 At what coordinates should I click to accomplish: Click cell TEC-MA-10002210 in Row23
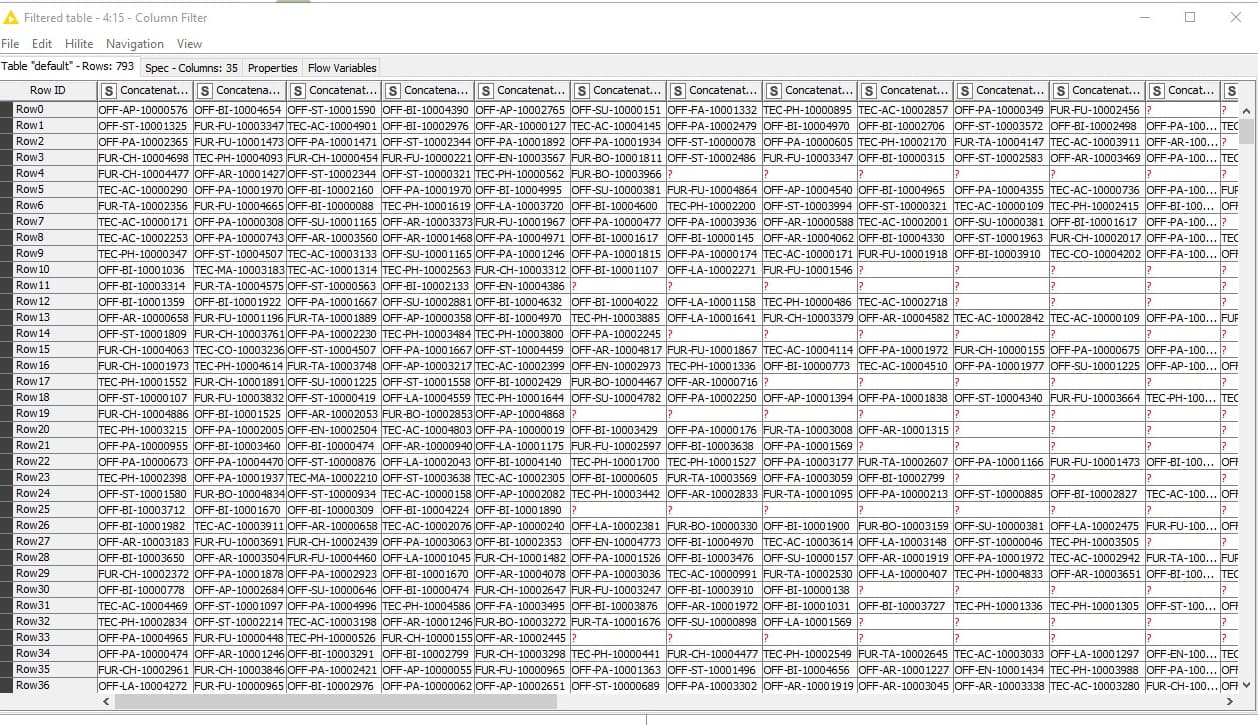click(x=333, y=478)
